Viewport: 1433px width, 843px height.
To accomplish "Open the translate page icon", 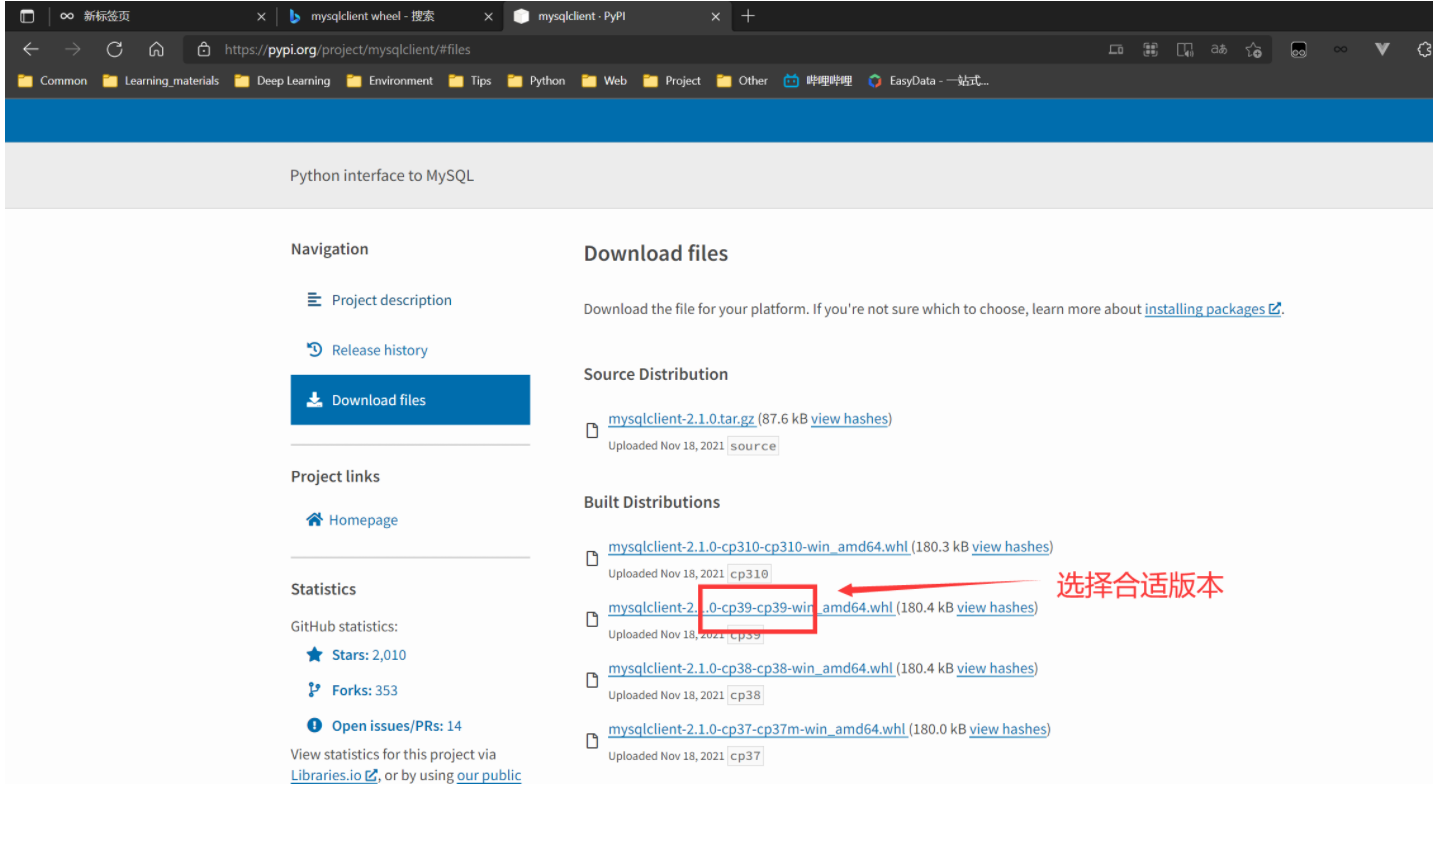I will 1219,49.
